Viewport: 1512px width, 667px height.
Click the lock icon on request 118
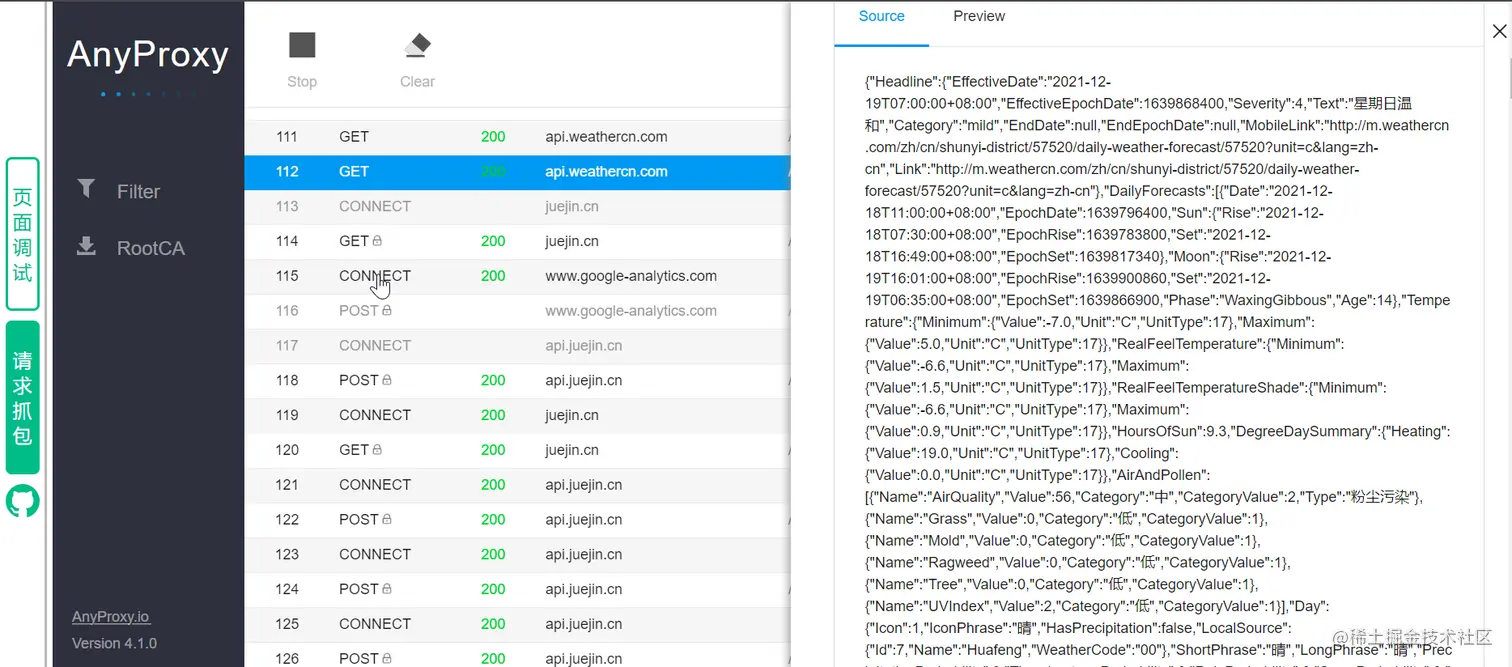(x=387, y=381)
